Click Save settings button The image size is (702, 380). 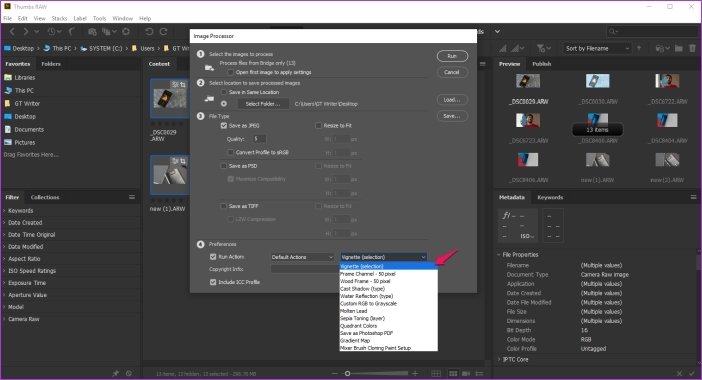click(x=452, y=116)
